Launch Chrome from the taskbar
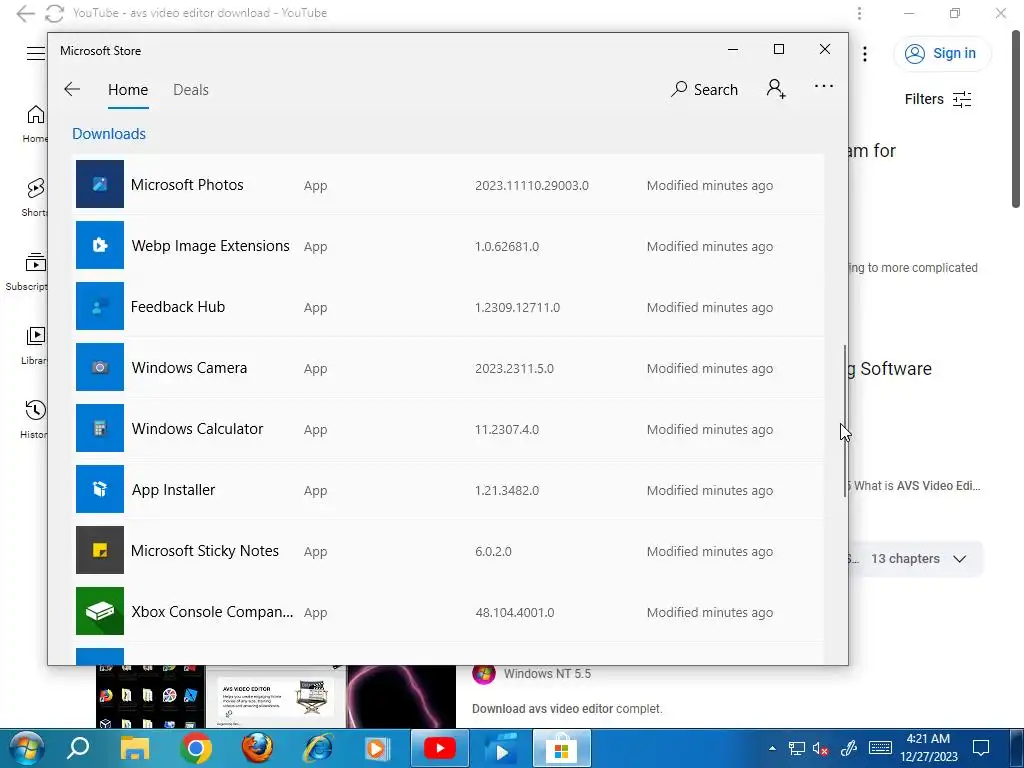Screen dimensions: 1024x768 [x=196, y=748]
